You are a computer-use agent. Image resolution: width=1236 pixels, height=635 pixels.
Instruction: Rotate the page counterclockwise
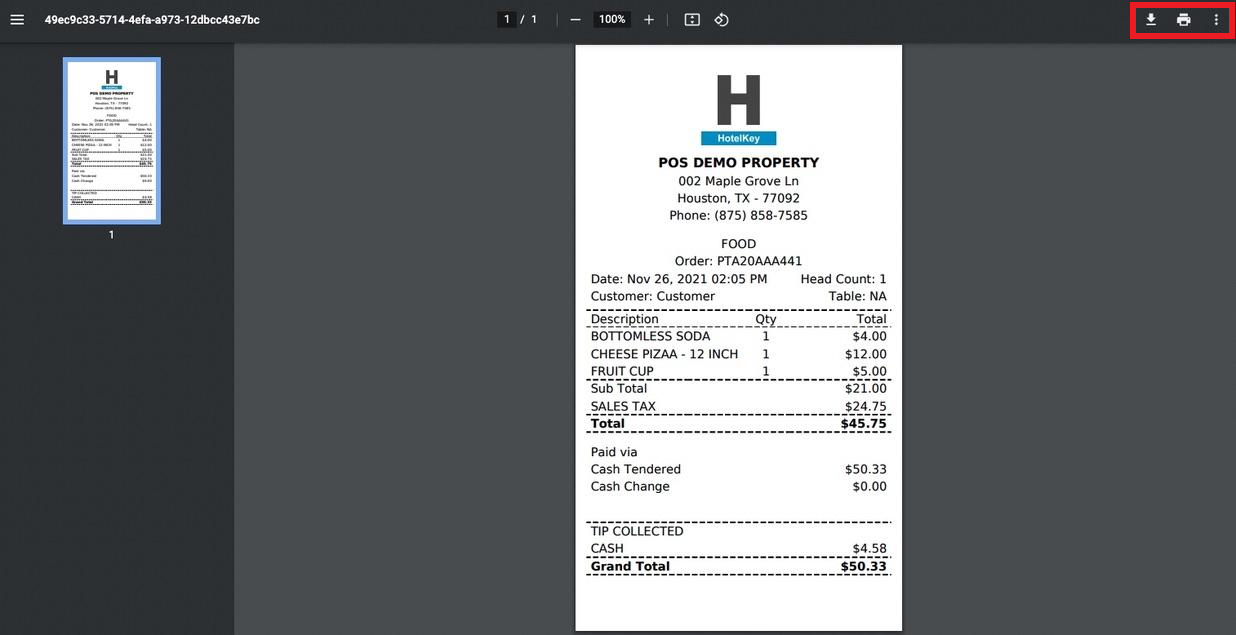click(720, 19)
